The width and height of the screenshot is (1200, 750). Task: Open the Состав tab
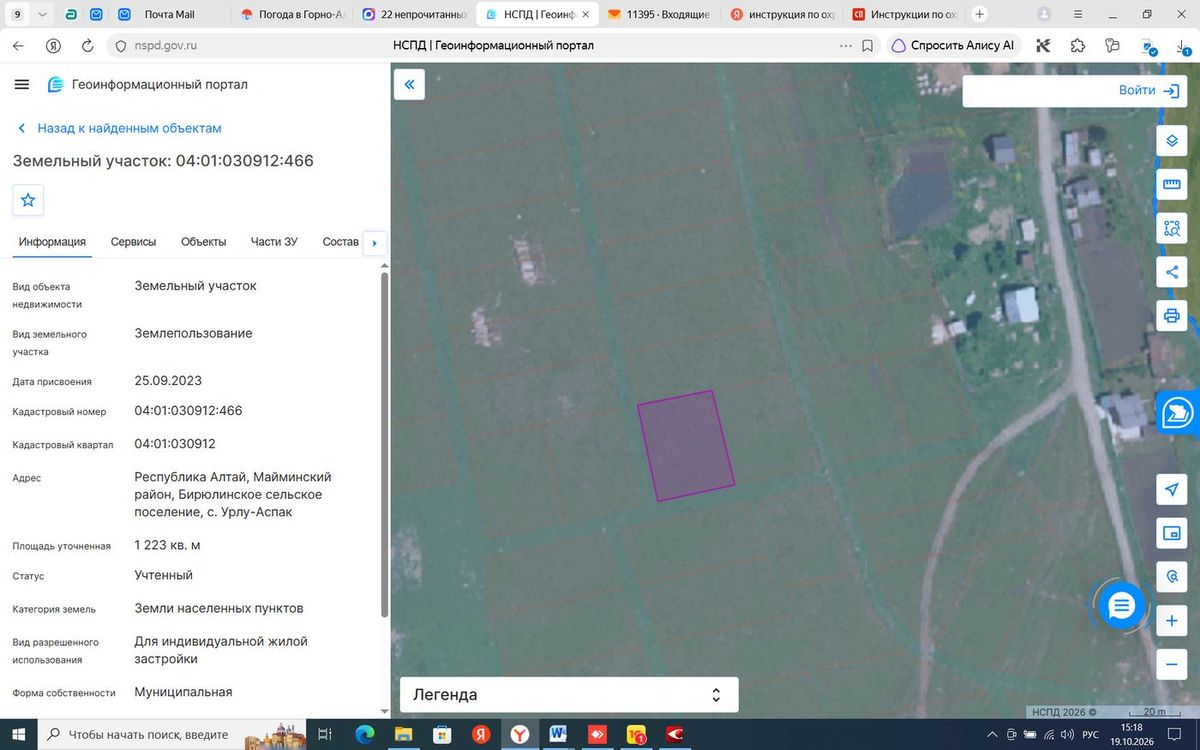click(x=341, y=242)
